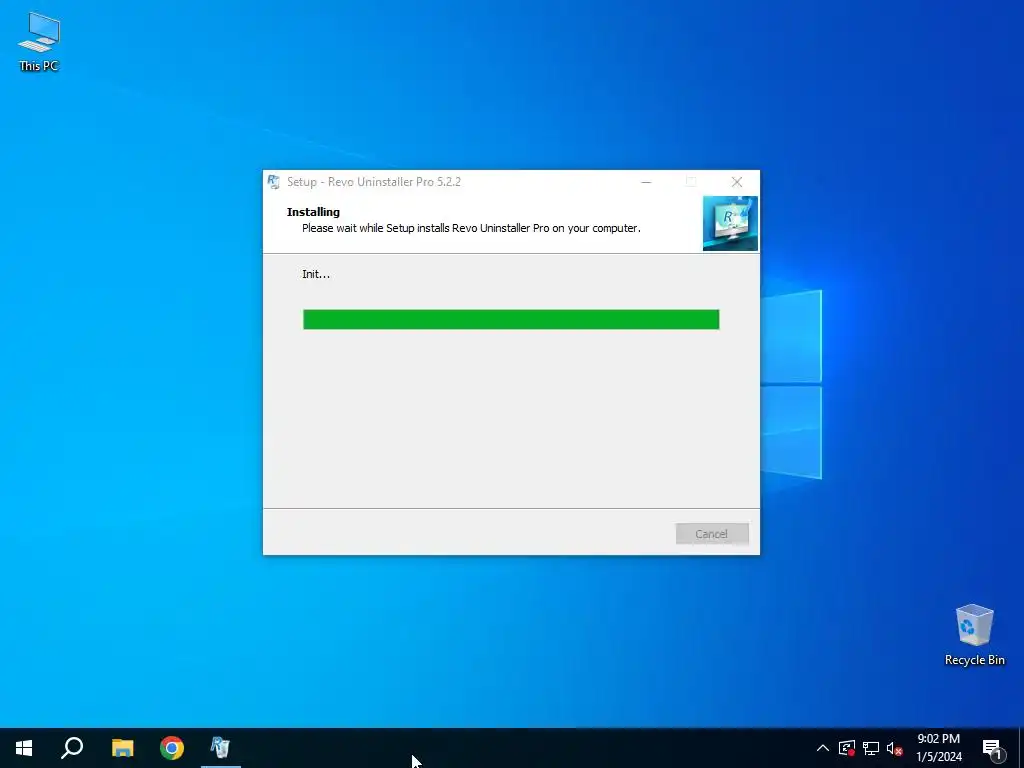
Task: Click the 'Init...' status text
Action: click(316, 274)
